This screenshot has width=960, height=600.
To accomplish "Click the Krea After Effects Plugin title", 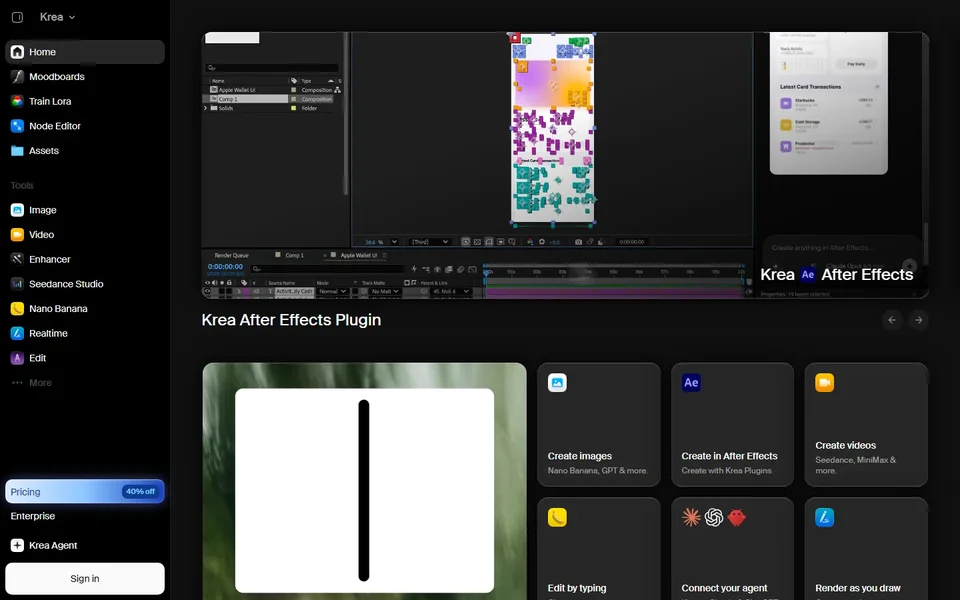I will [x=291, y=320].
